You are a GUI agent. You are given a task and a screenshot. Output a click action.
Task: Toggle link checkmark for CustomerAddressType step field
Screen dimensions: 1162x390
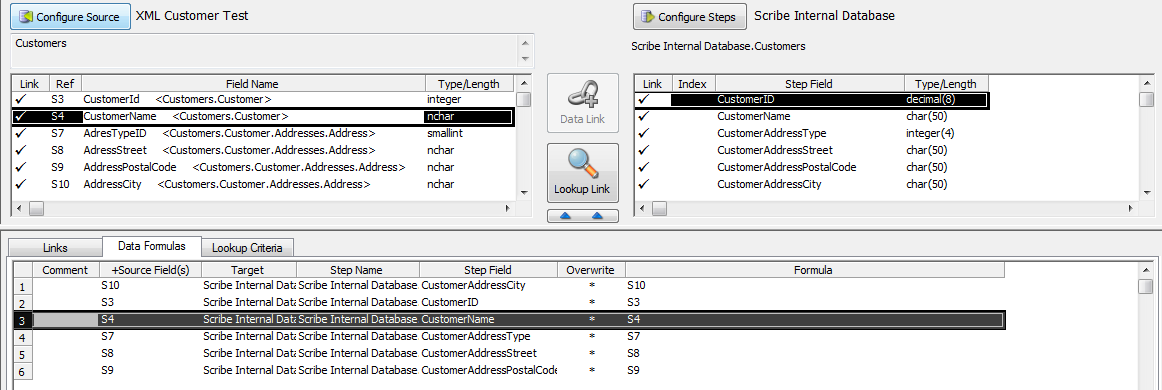643,133
